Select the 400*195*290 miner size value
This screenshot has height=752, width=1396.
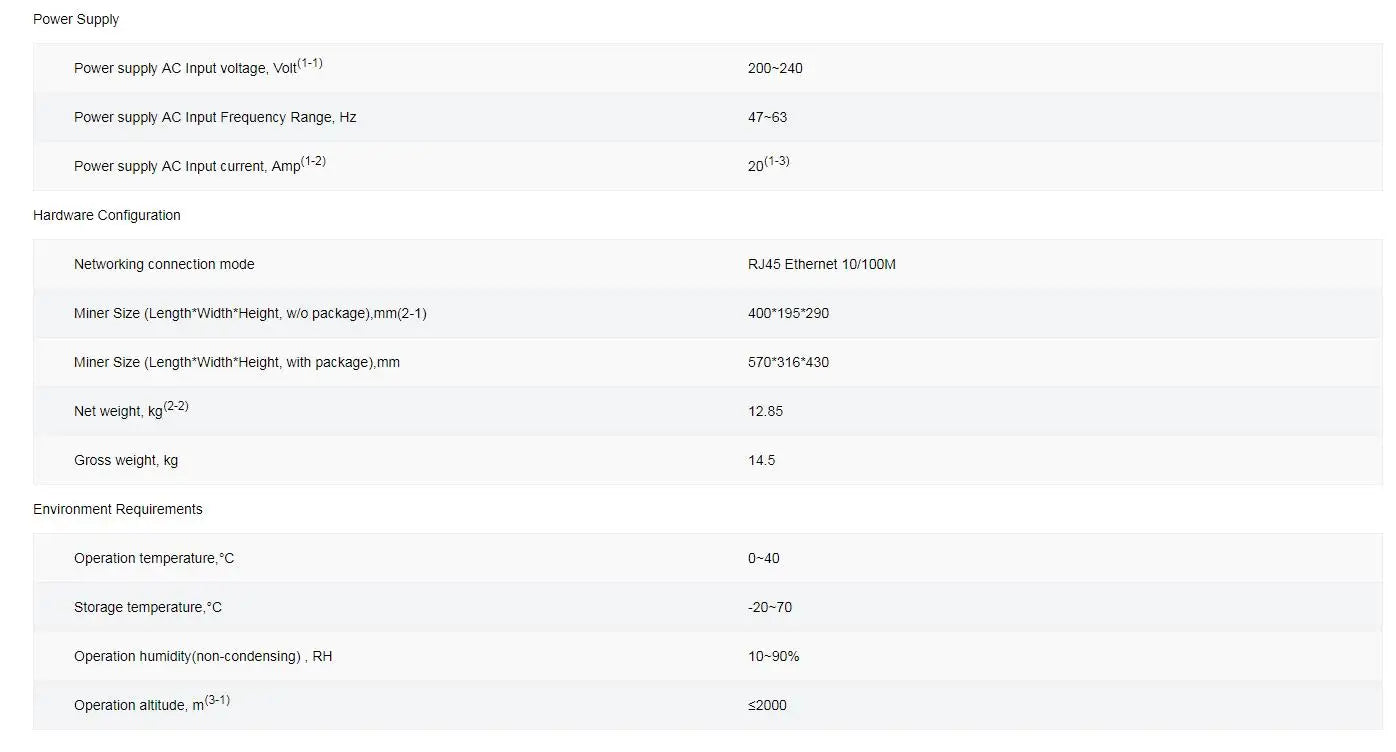[788, 313]
